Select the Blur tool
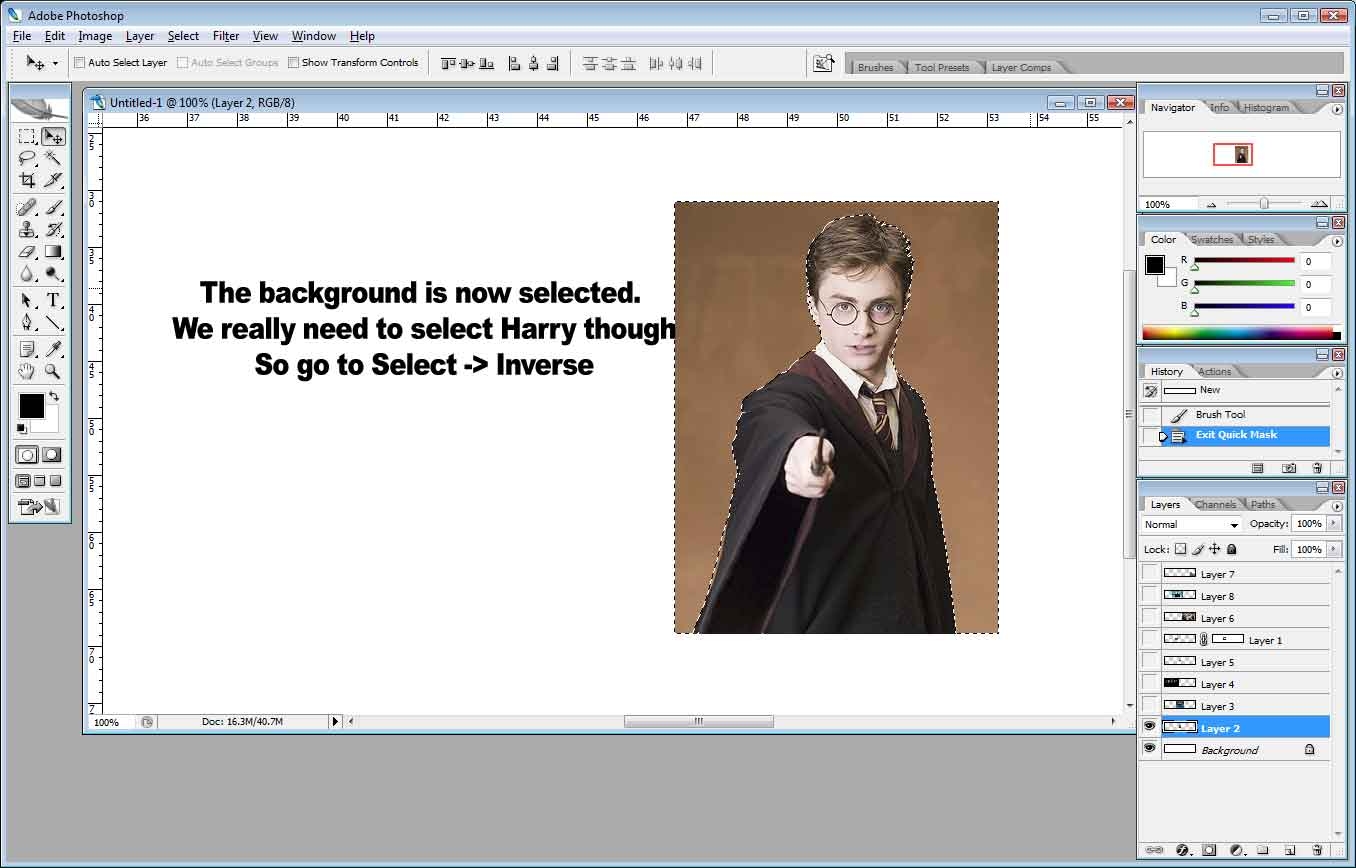This screenshot has height=868, width=1356. click(x=27, y=274)
